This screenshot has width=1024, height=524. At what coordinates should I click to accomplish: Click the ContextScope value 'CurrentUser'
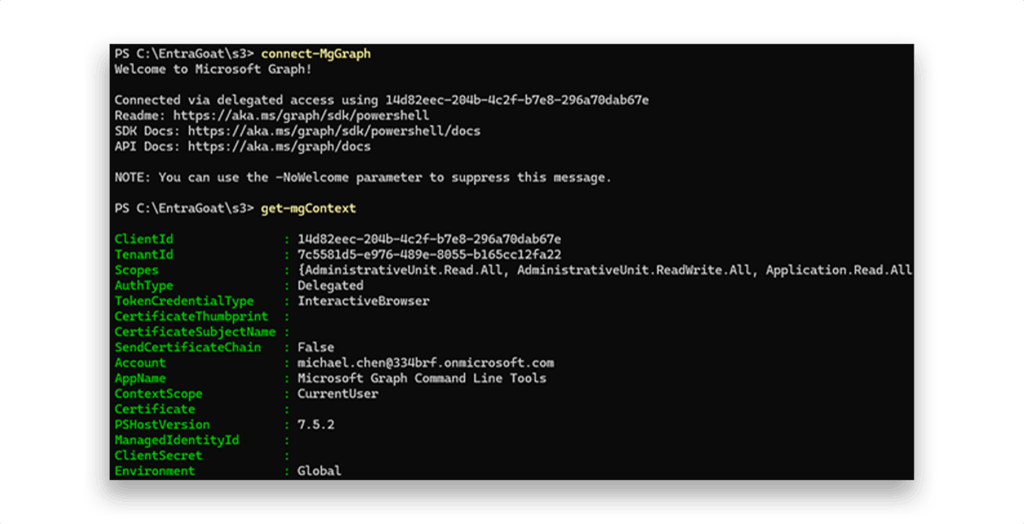[x=337, y=394]
